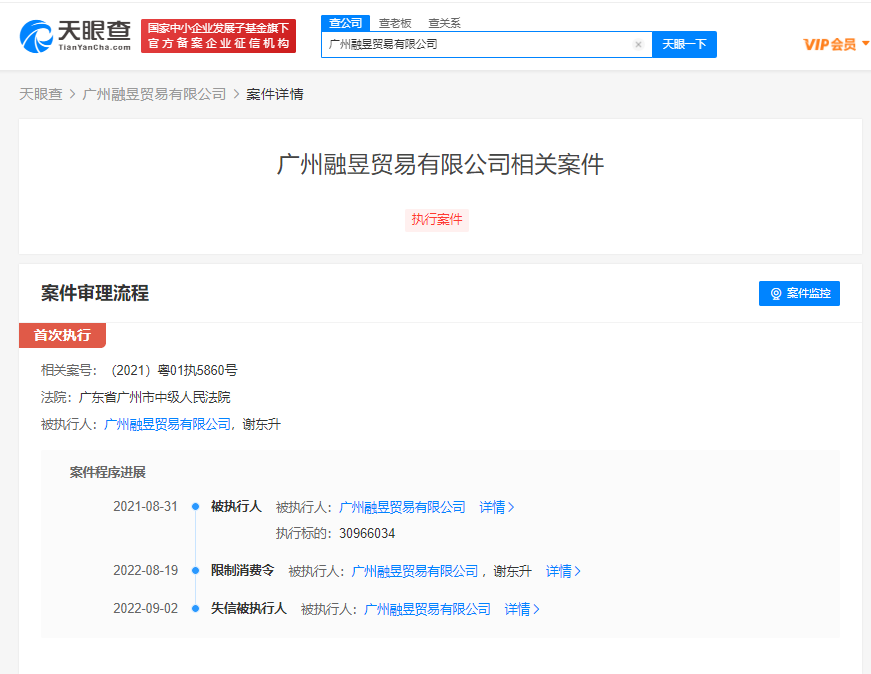Screen dimensions: 871x674
Task: View 详情 for the 2021-08-31 被执行人 entry
Action: 497,507
